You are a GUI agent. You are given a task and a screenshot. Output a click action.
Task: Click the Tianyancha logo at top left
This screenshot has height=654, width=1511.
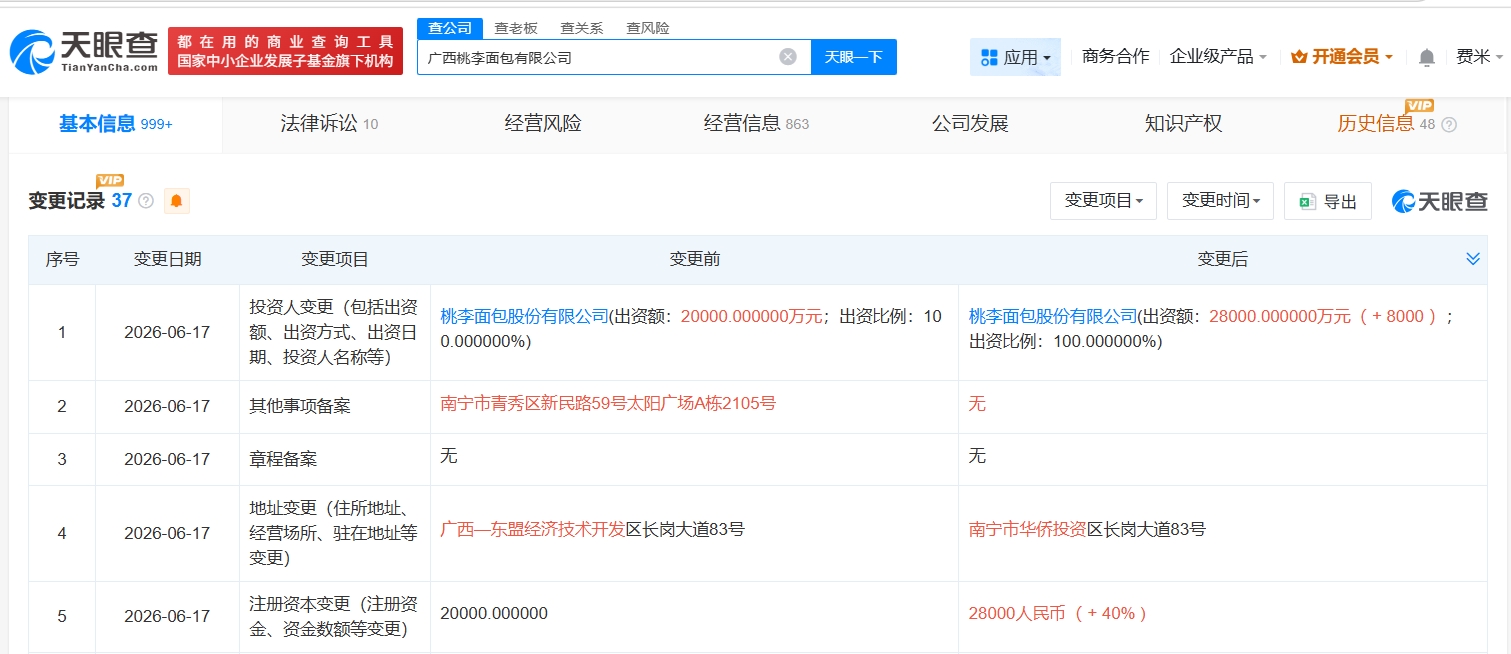(x=84, y=51)
